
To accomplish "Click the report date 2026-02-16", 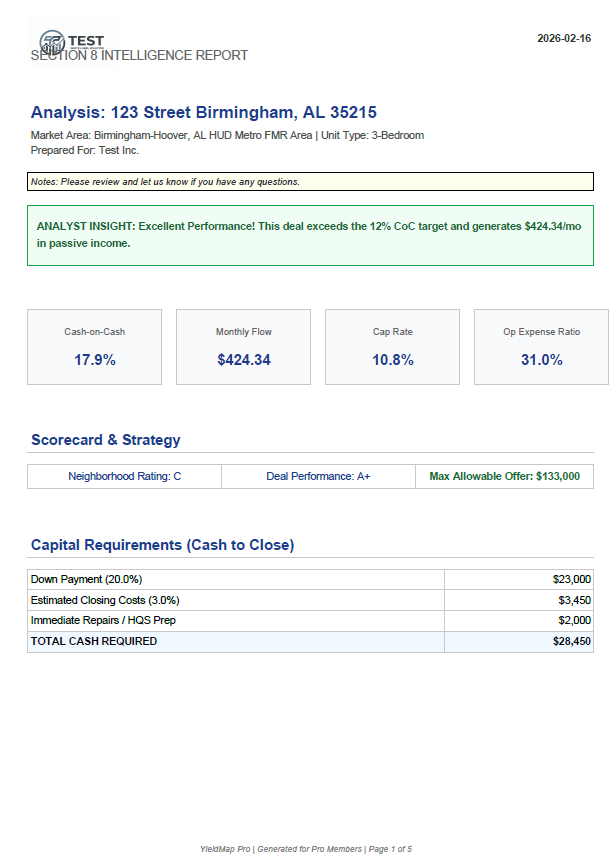I will pyautogui.click(x=564, y=38).
